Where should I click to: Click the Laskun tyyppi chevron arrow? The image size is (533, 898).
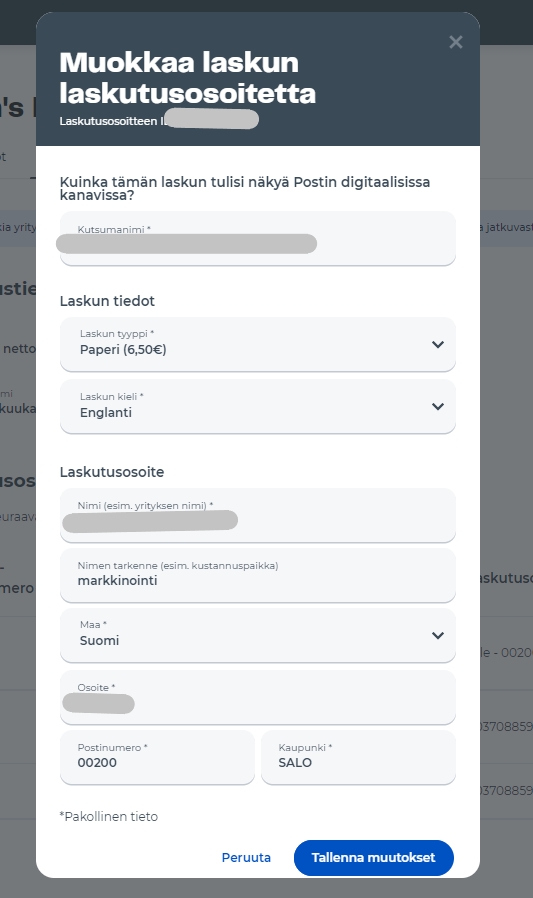tap(438, 344)
